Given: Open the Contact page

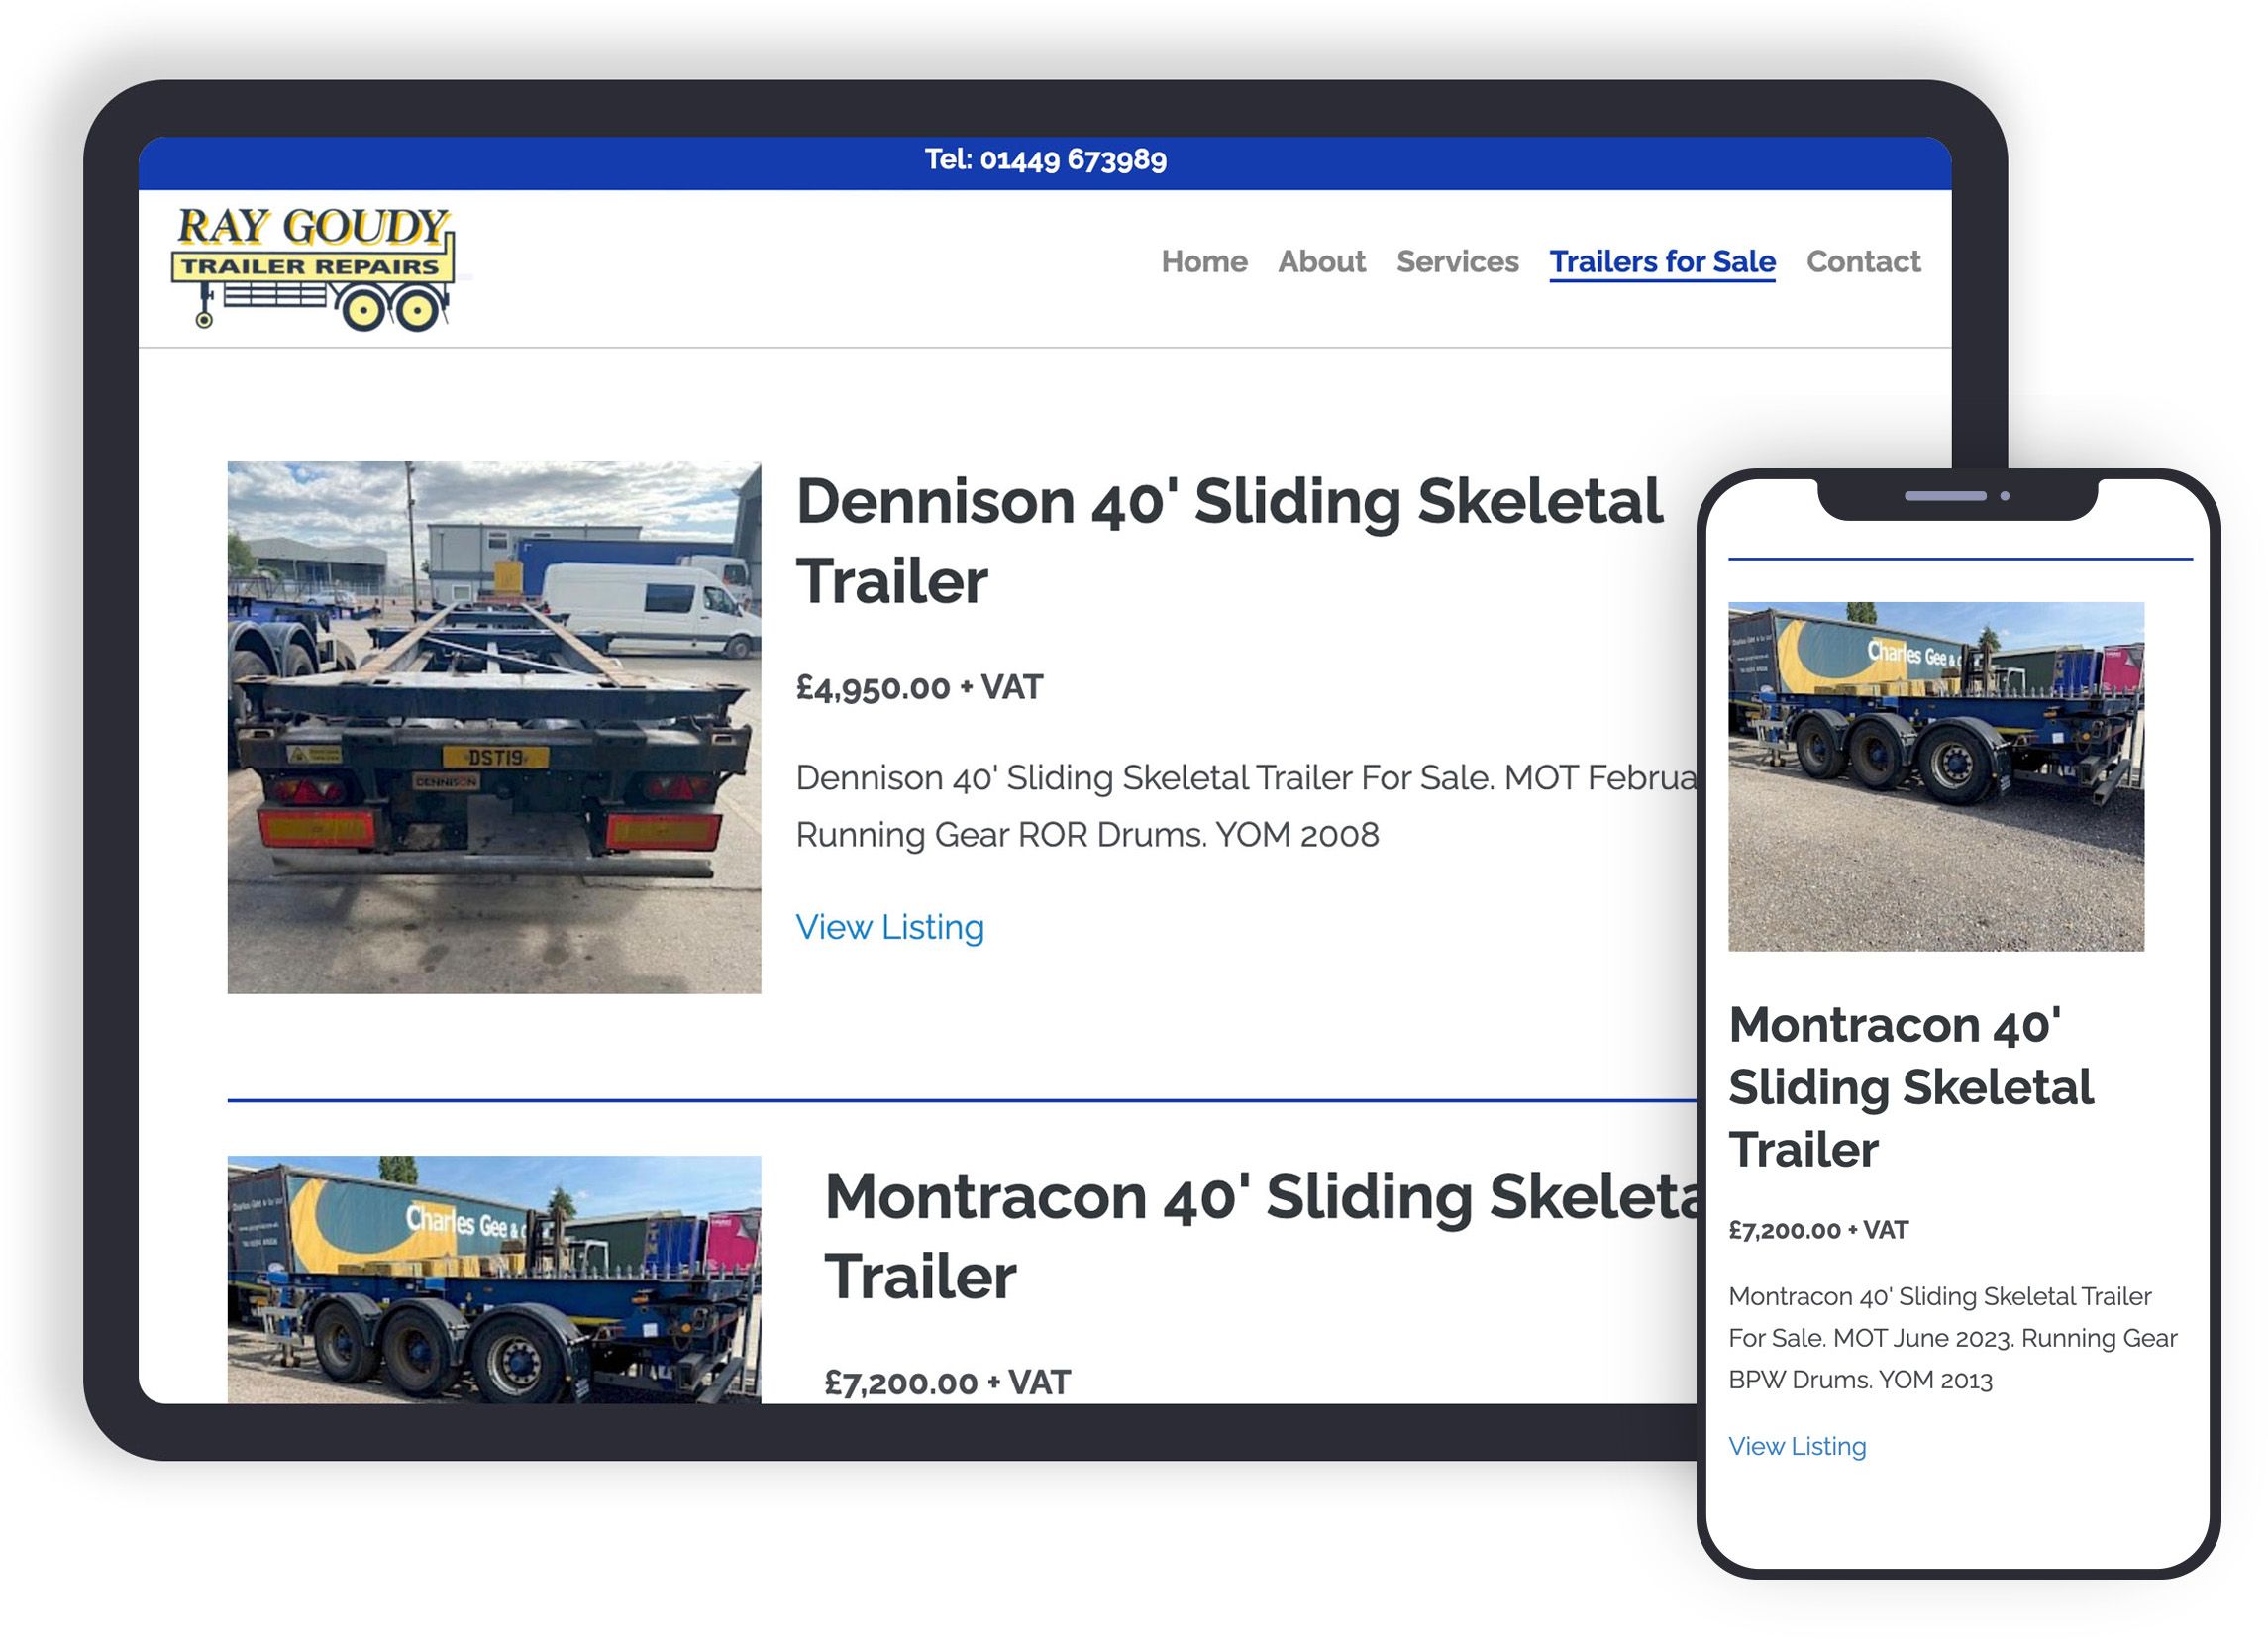Looking at the screenshot, I should coord(1862,262).
